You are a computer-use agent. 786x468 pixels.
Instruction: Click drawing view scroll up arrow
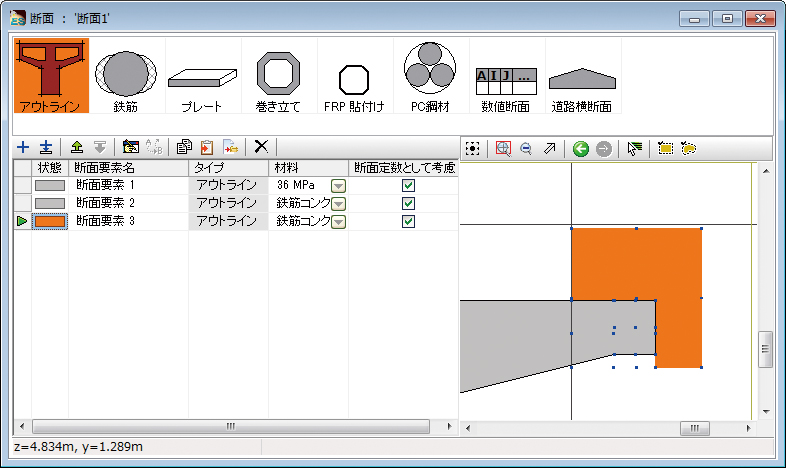(x=766, y=171)
